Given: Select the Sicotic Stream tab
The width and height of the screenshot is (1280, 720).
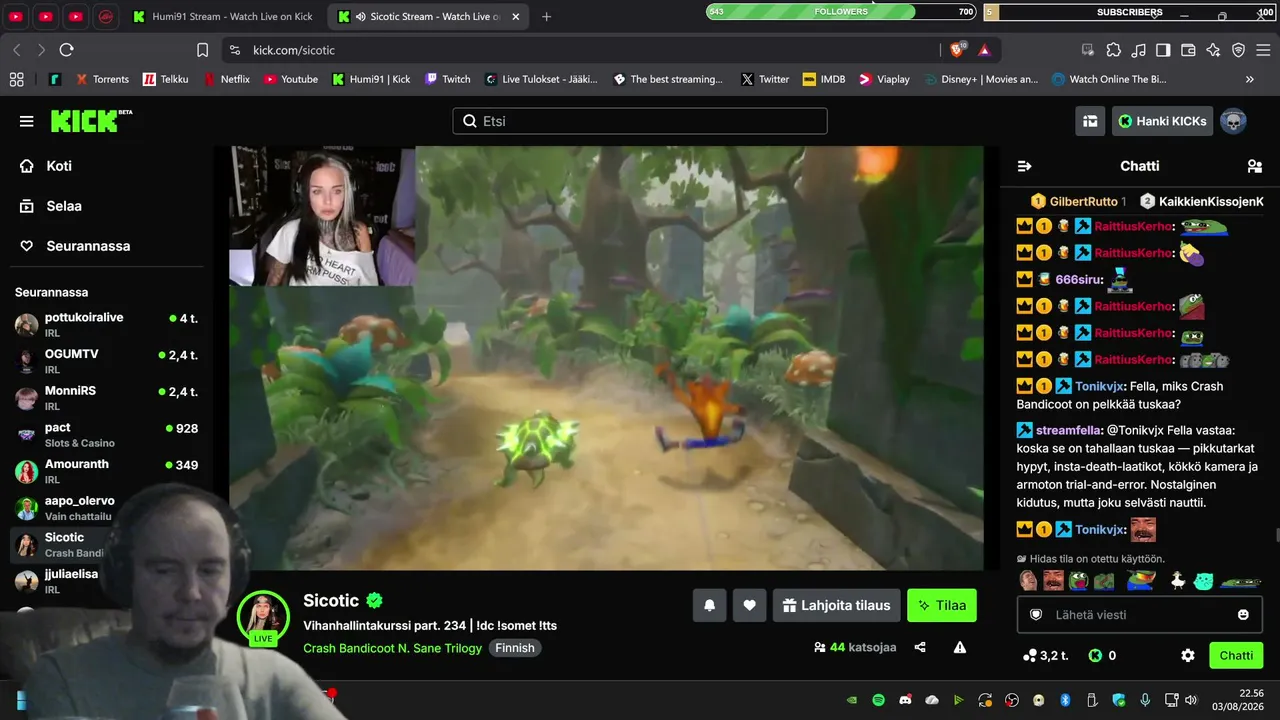Looking at the screenshot, I should pos(430,16).
